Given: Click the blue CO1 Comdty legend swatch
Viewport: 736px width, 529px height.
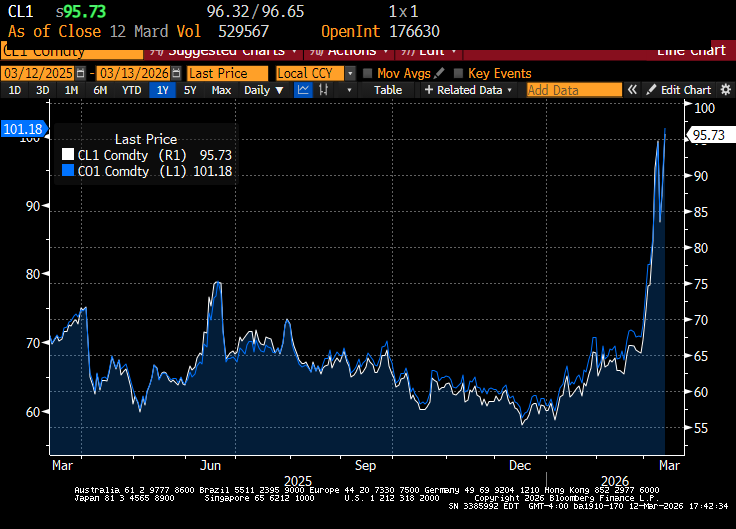Looking at the screenshot, I should pyautogui.click(x=68, y=170).
